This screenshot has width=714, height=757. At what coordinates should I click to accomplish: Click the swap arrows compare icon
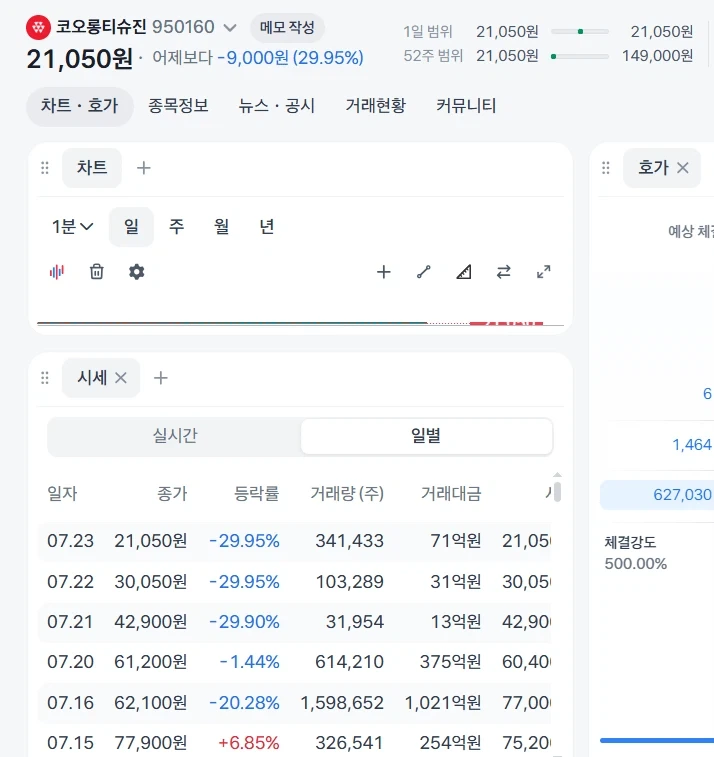pyautogui.click(x=504, y=272)
